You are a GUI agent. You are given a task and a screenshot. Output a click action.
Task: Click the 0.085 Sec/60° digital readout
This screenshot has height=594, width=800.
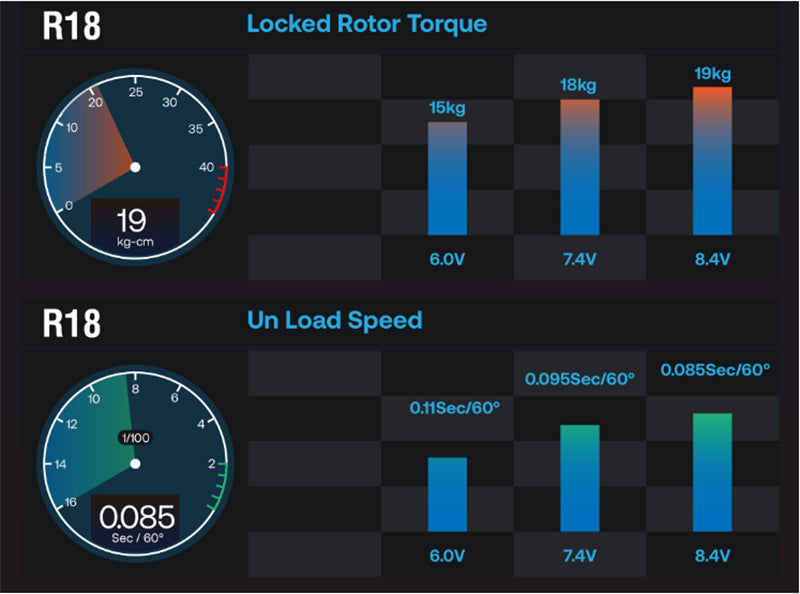[135, 523]
